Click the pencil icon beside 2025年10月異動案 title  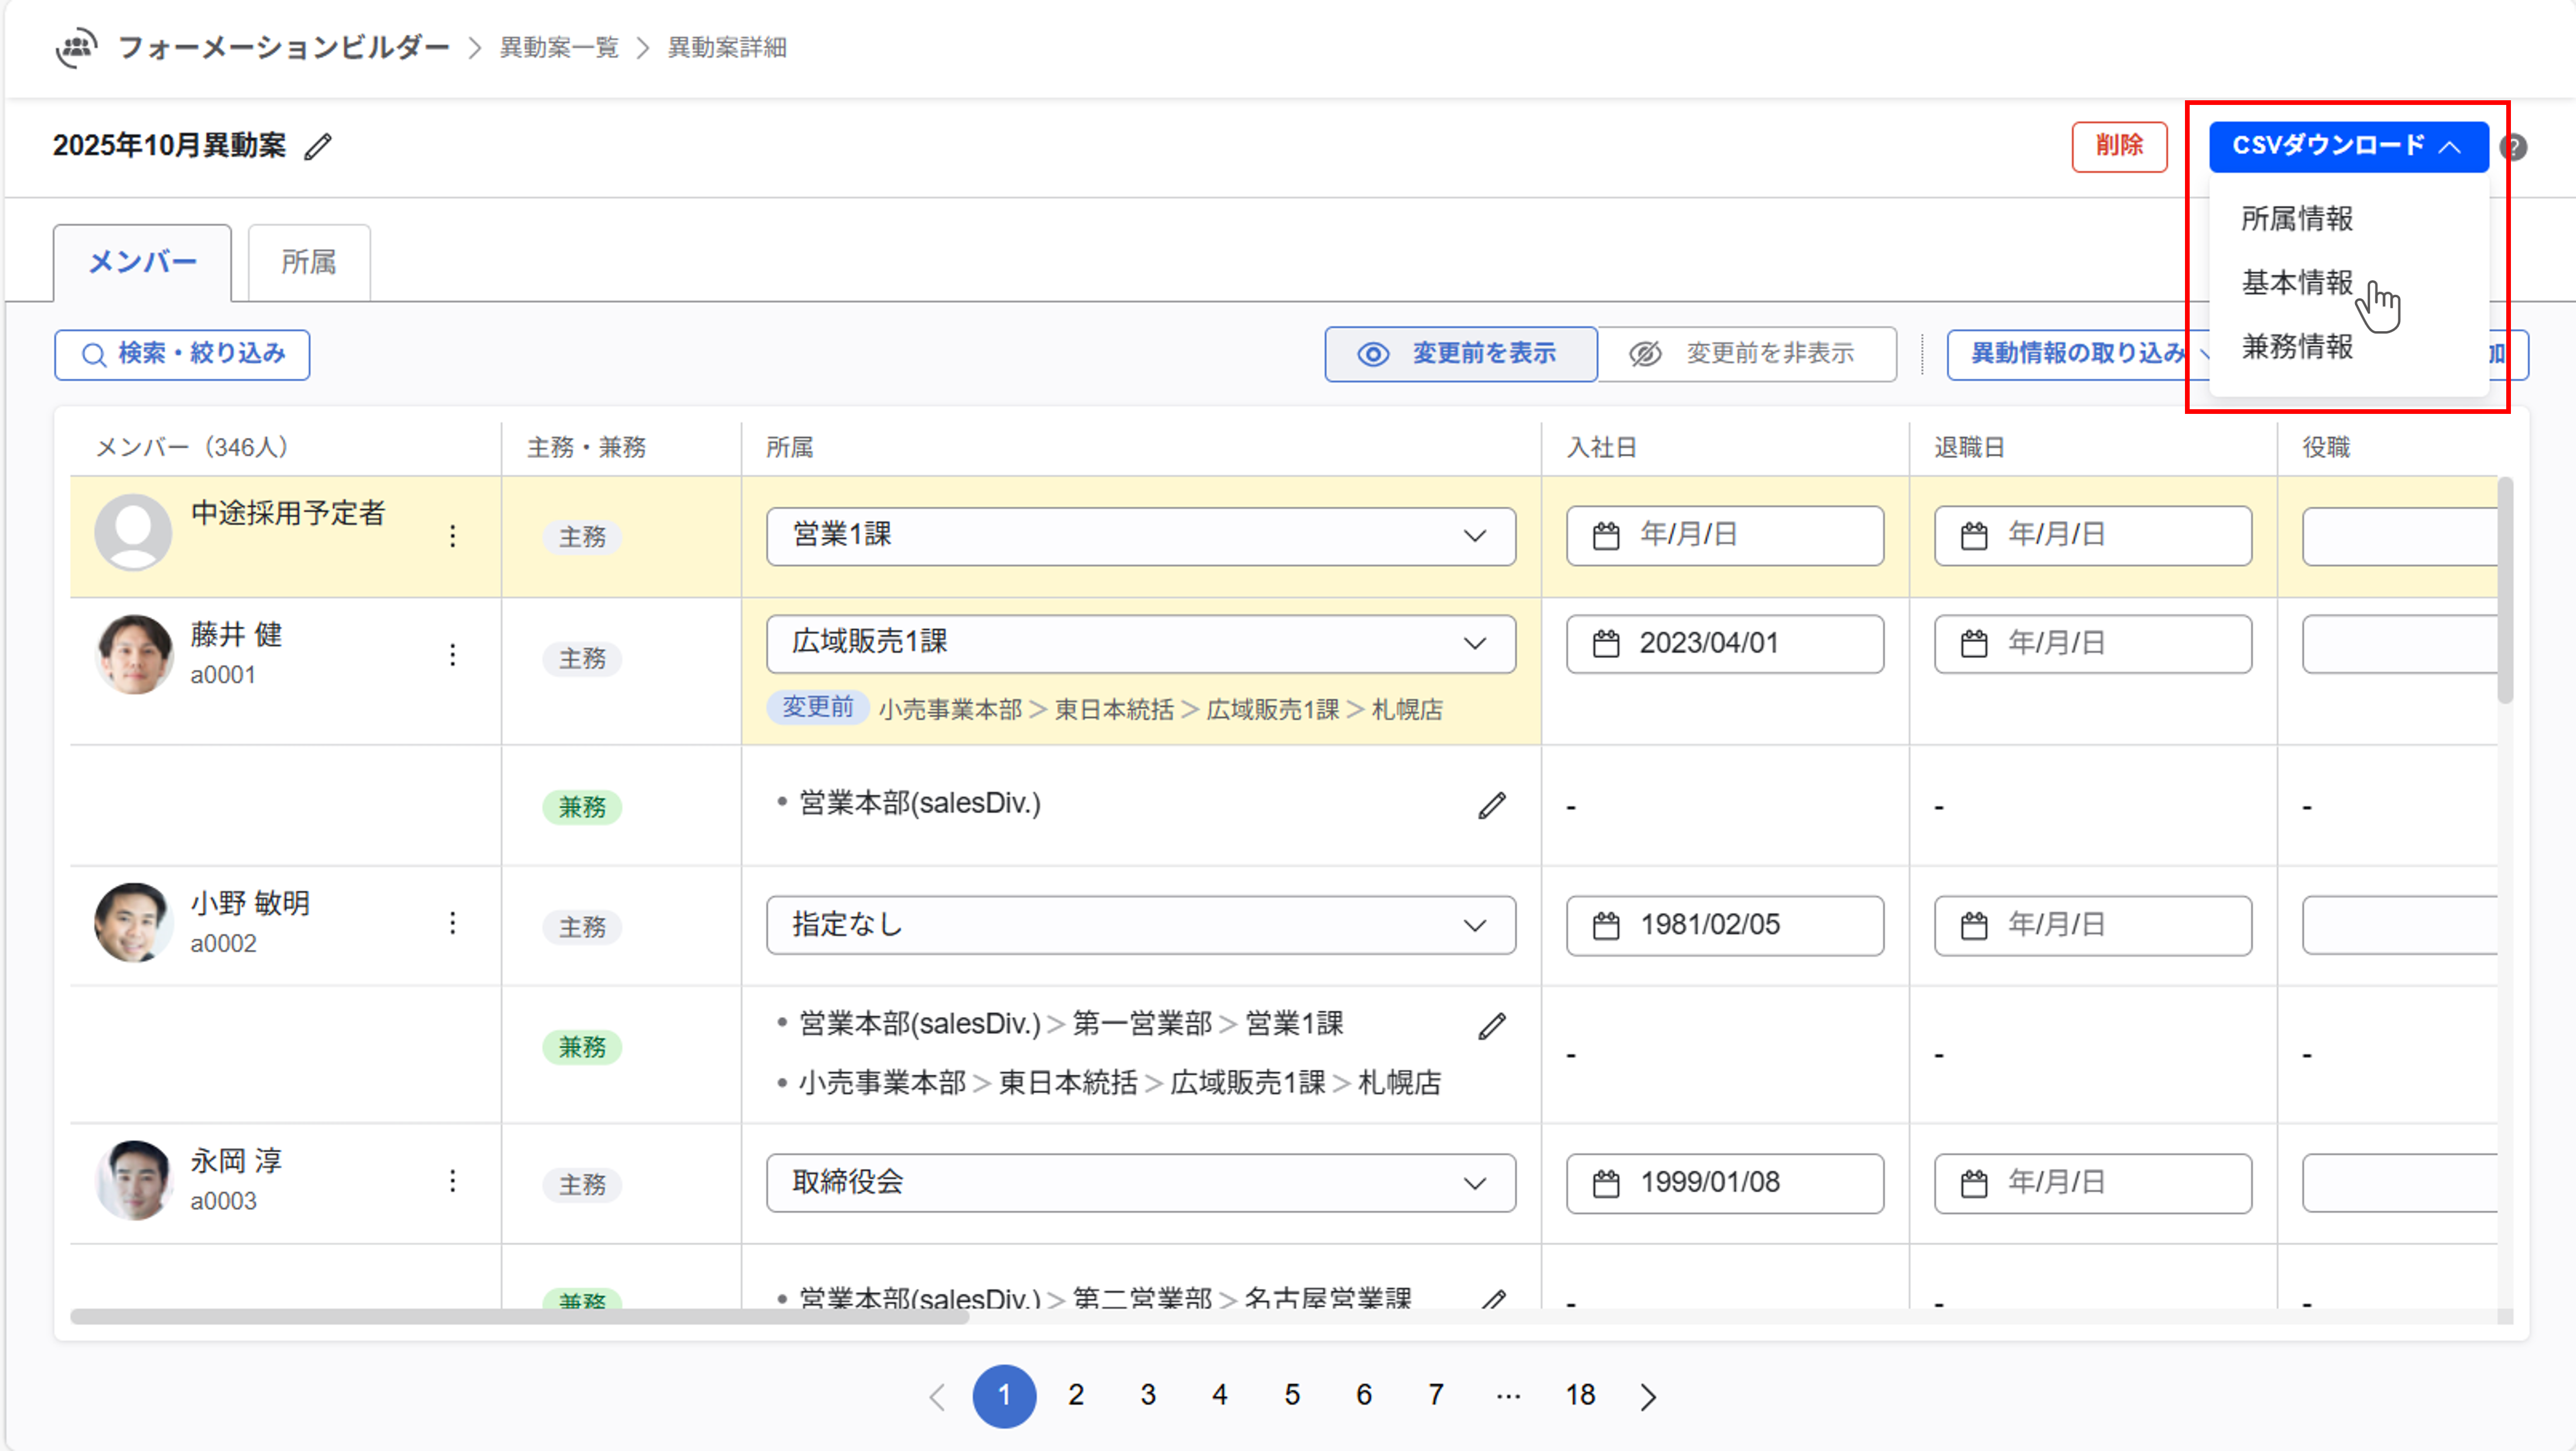coord(318,147)
